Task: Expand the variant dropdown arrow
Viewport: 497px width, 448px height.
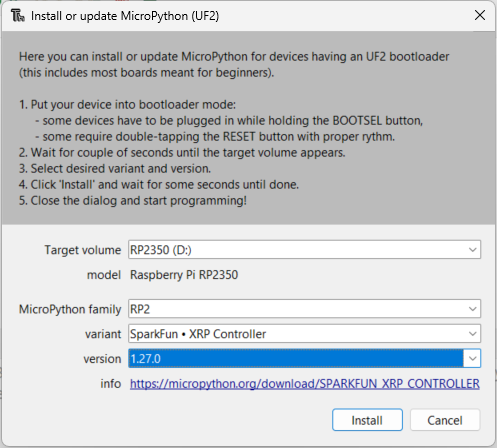Action: (472, 334)
